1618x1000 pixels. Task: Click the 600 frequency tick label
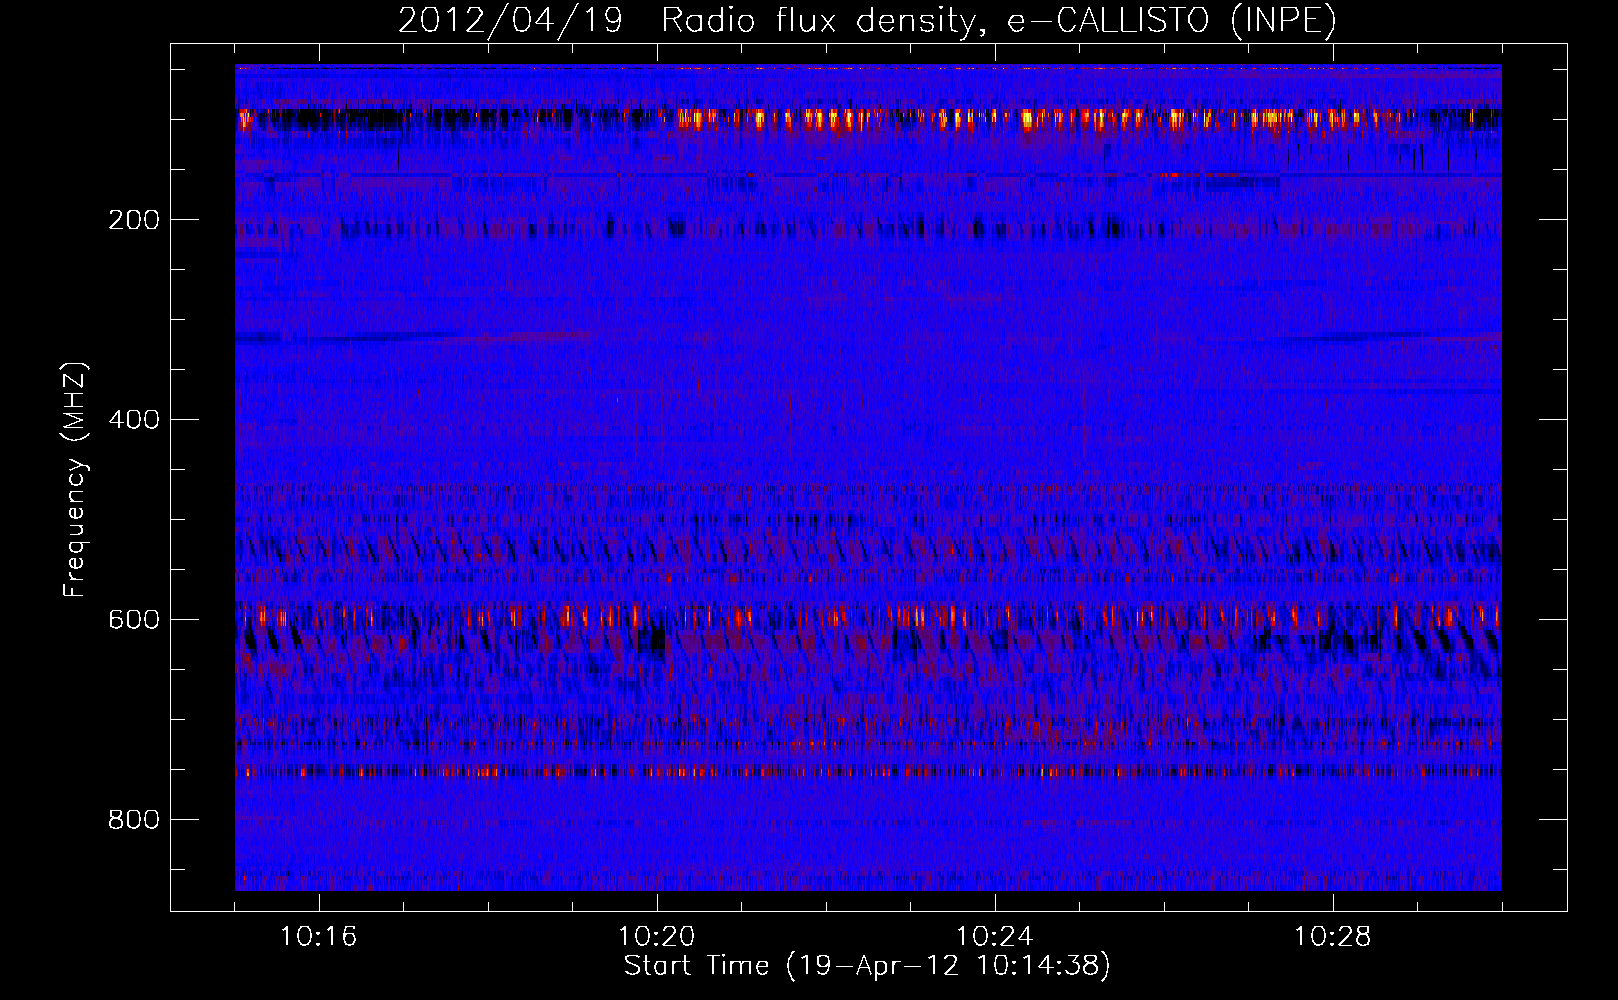point(134,620)
